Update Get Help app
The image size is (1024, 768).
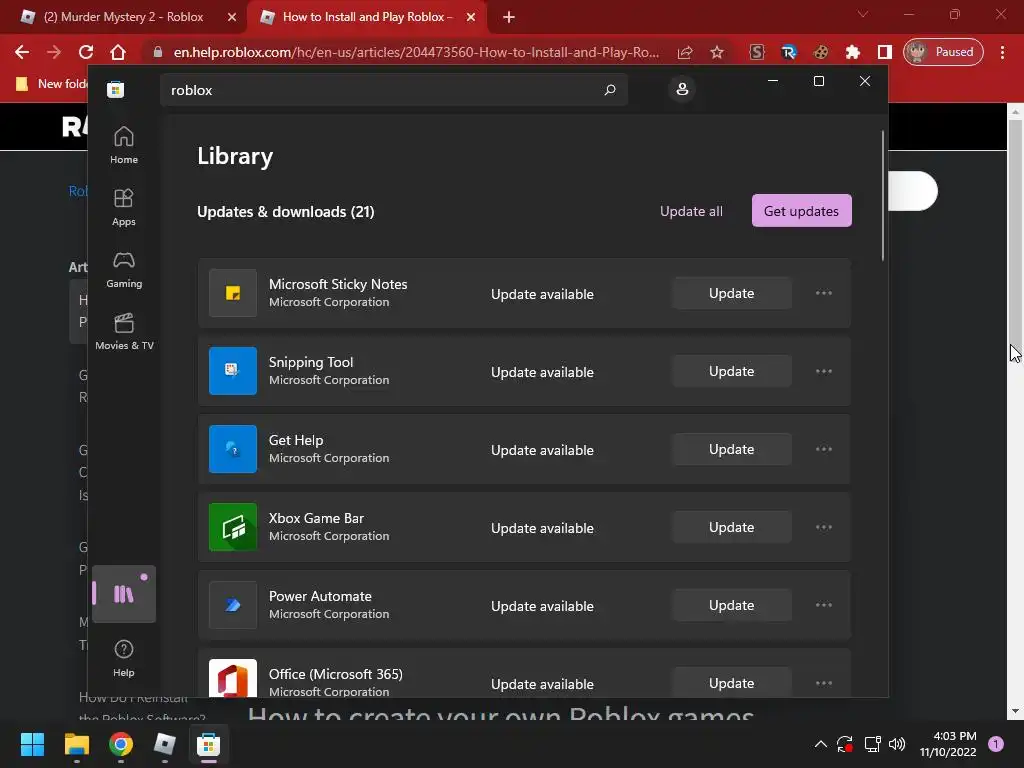pos(731,449)
